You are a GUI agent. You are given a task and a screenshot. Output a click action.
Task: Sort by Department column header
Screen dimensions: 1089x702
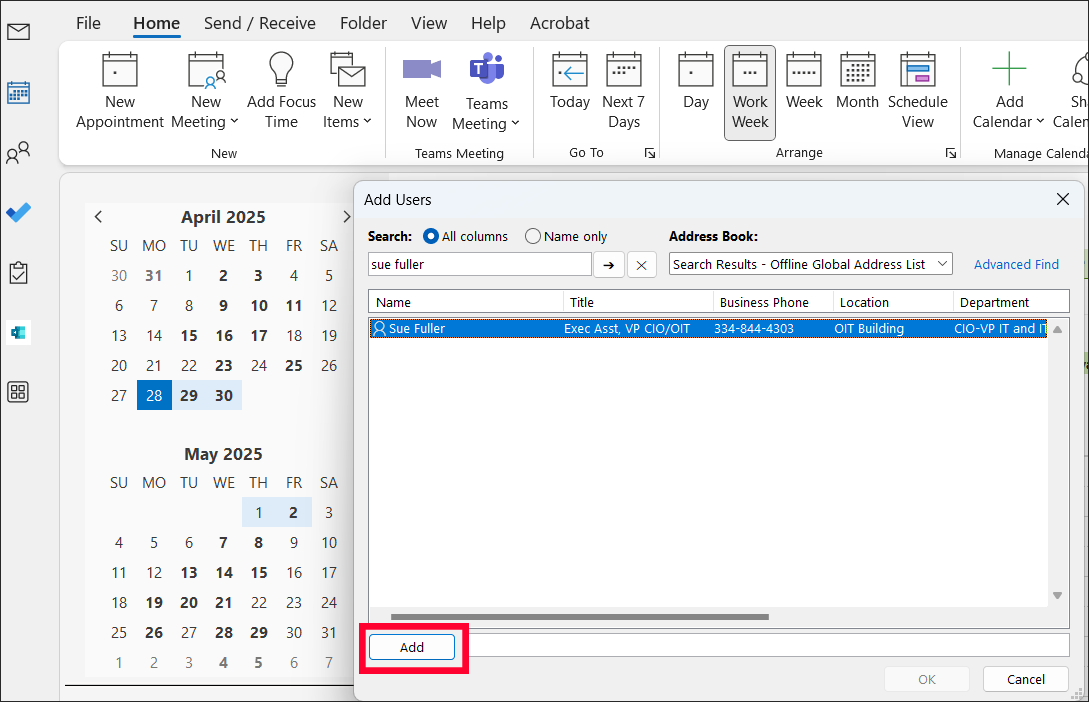click(1011, 303)
